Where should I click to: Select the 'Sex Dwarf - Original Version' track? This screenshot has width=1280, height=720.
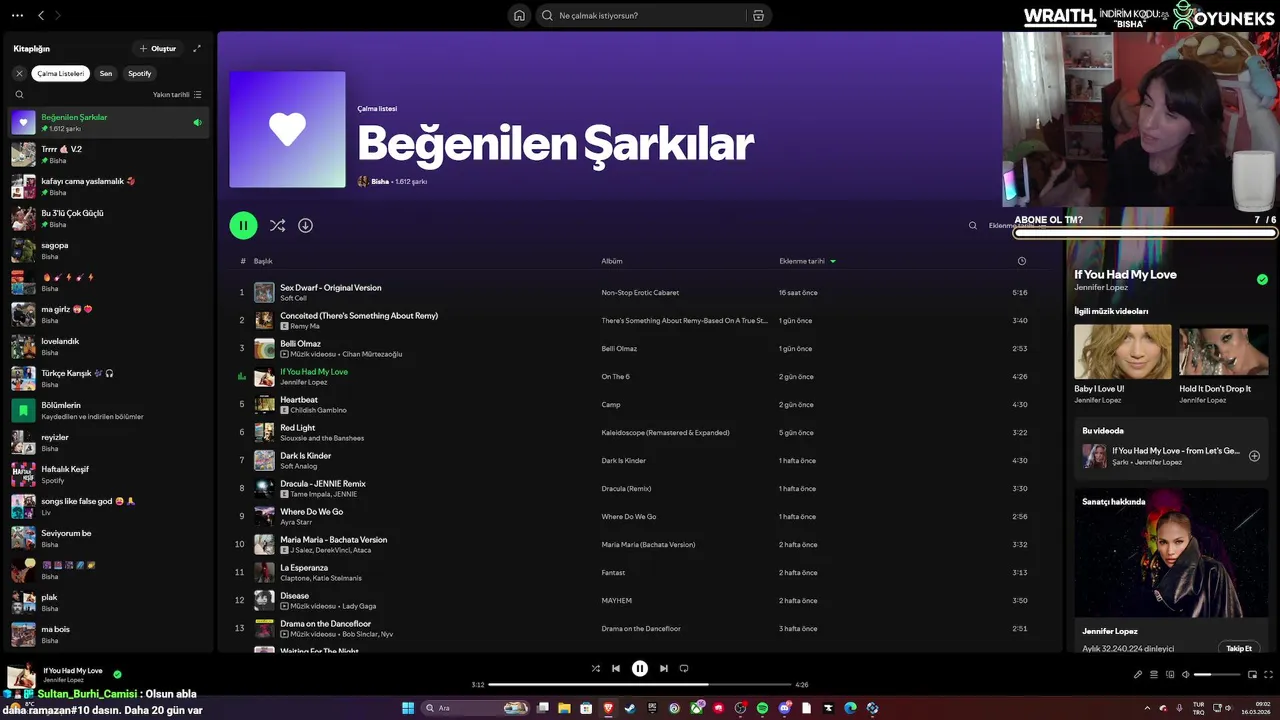(x=330, y=287)
